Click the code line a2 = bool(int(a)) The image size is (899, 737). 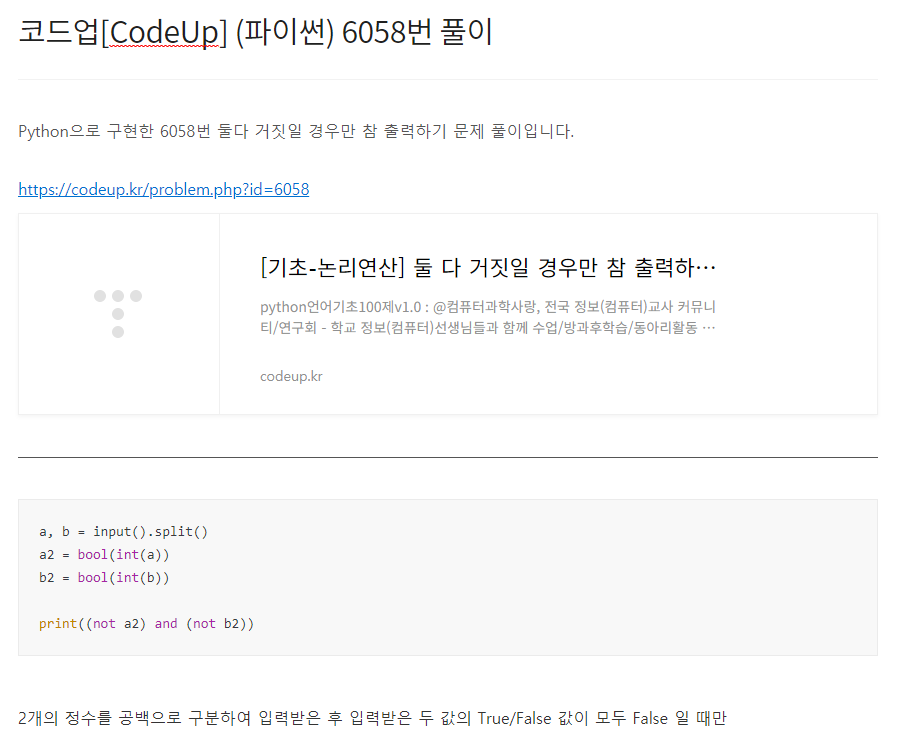click(x=104, y=555)
